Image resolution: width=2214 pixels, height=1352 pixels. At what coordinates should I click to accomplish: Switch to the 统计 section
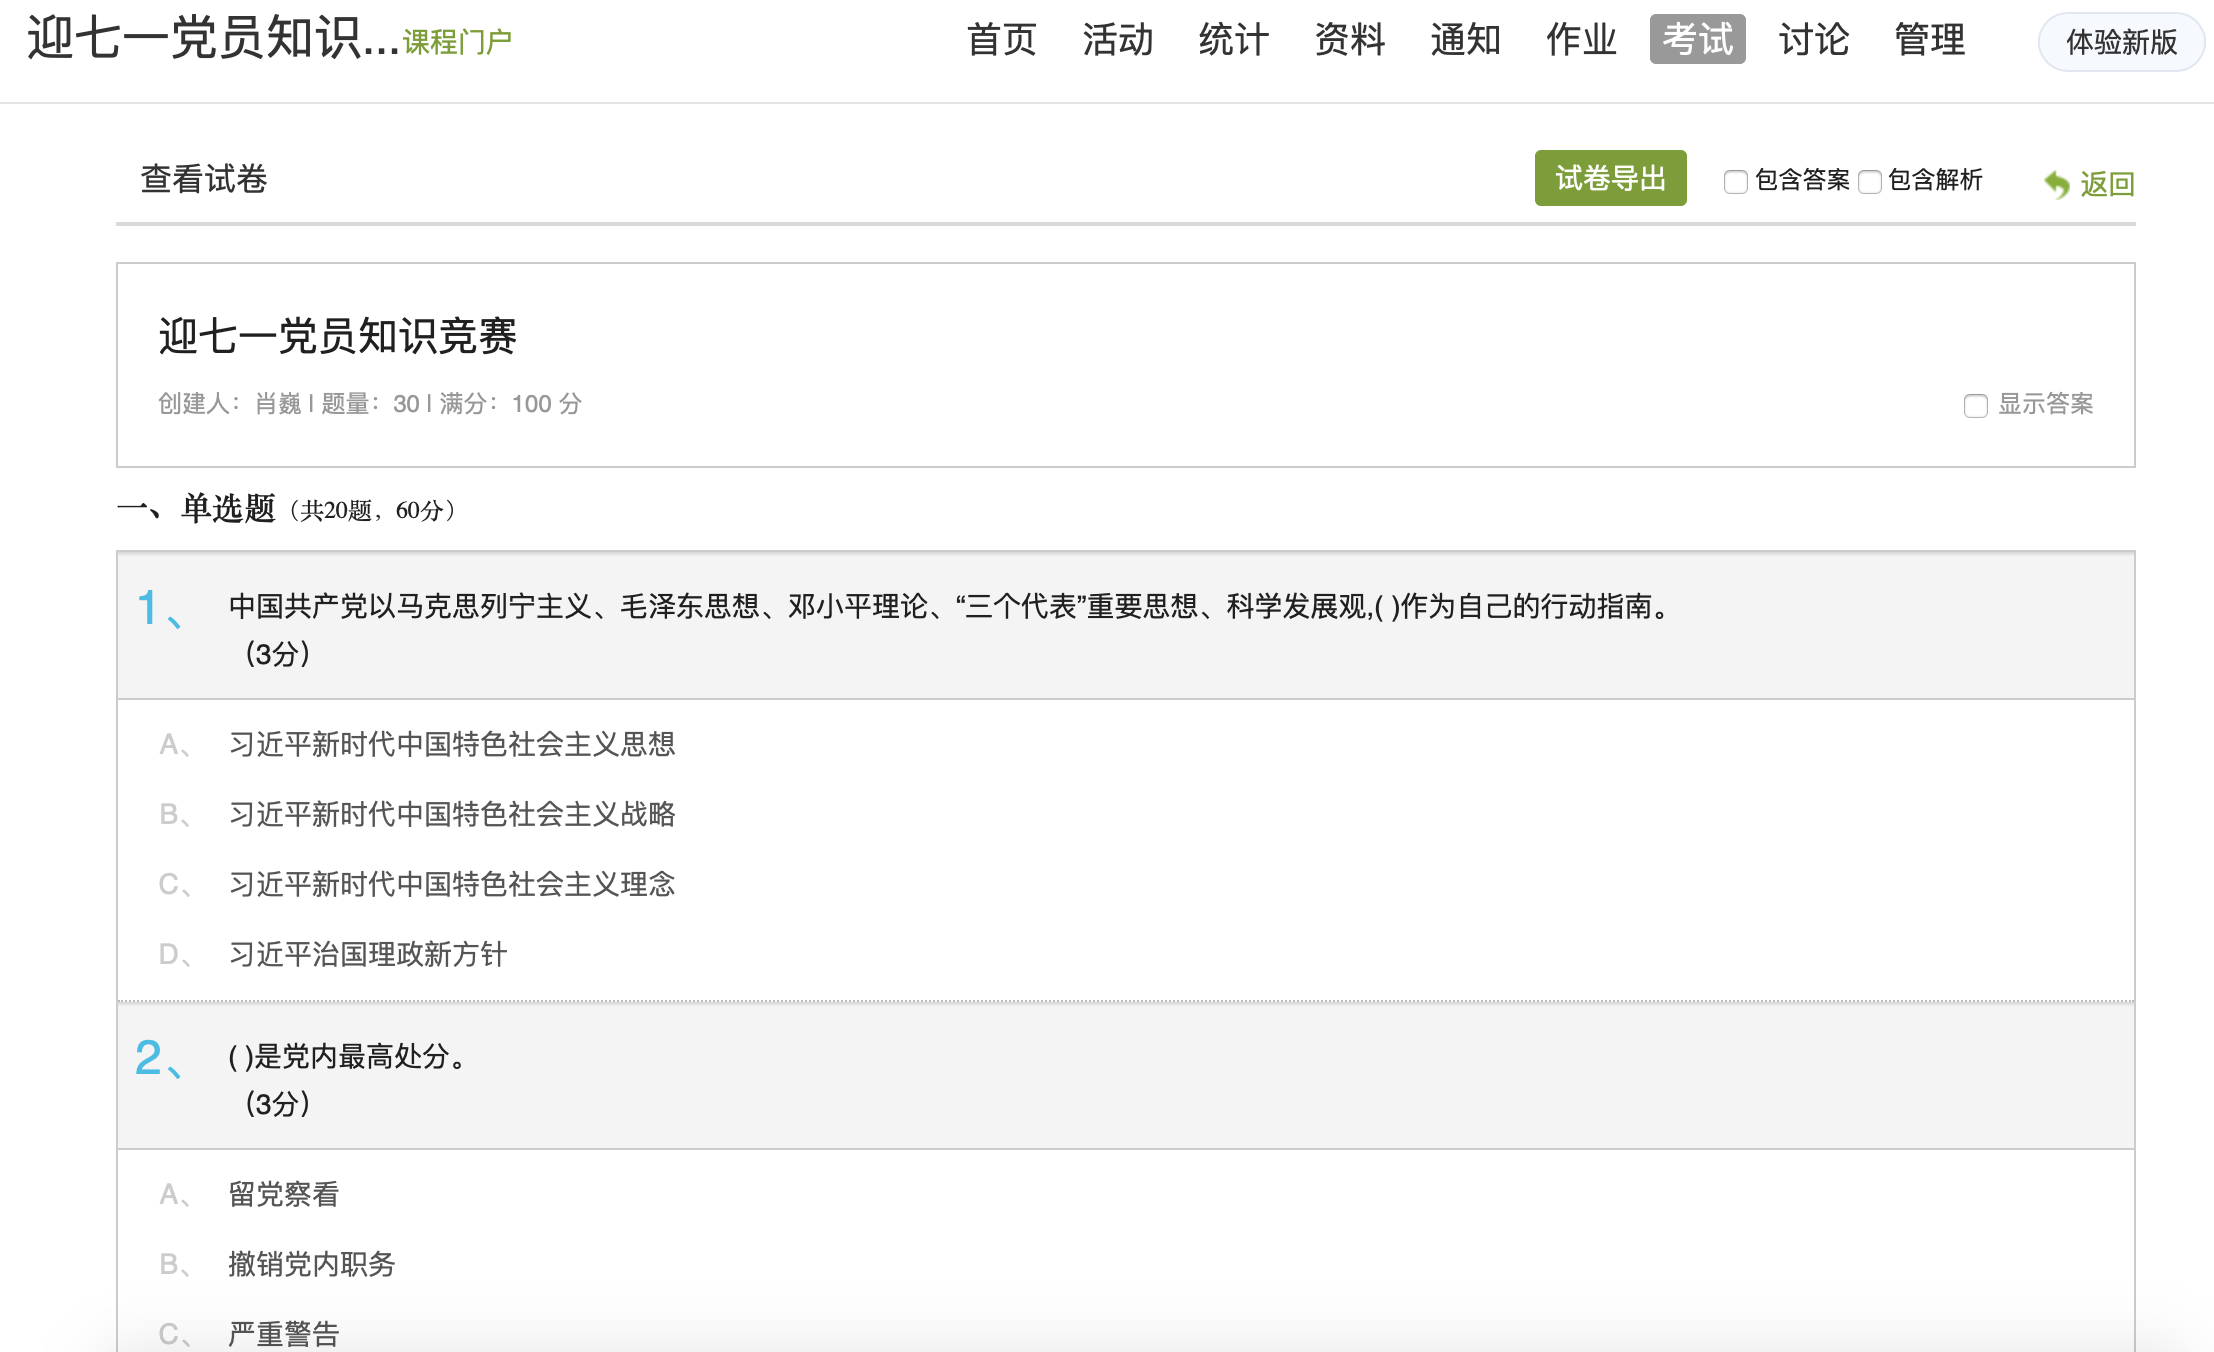[x=1233, y=40]
